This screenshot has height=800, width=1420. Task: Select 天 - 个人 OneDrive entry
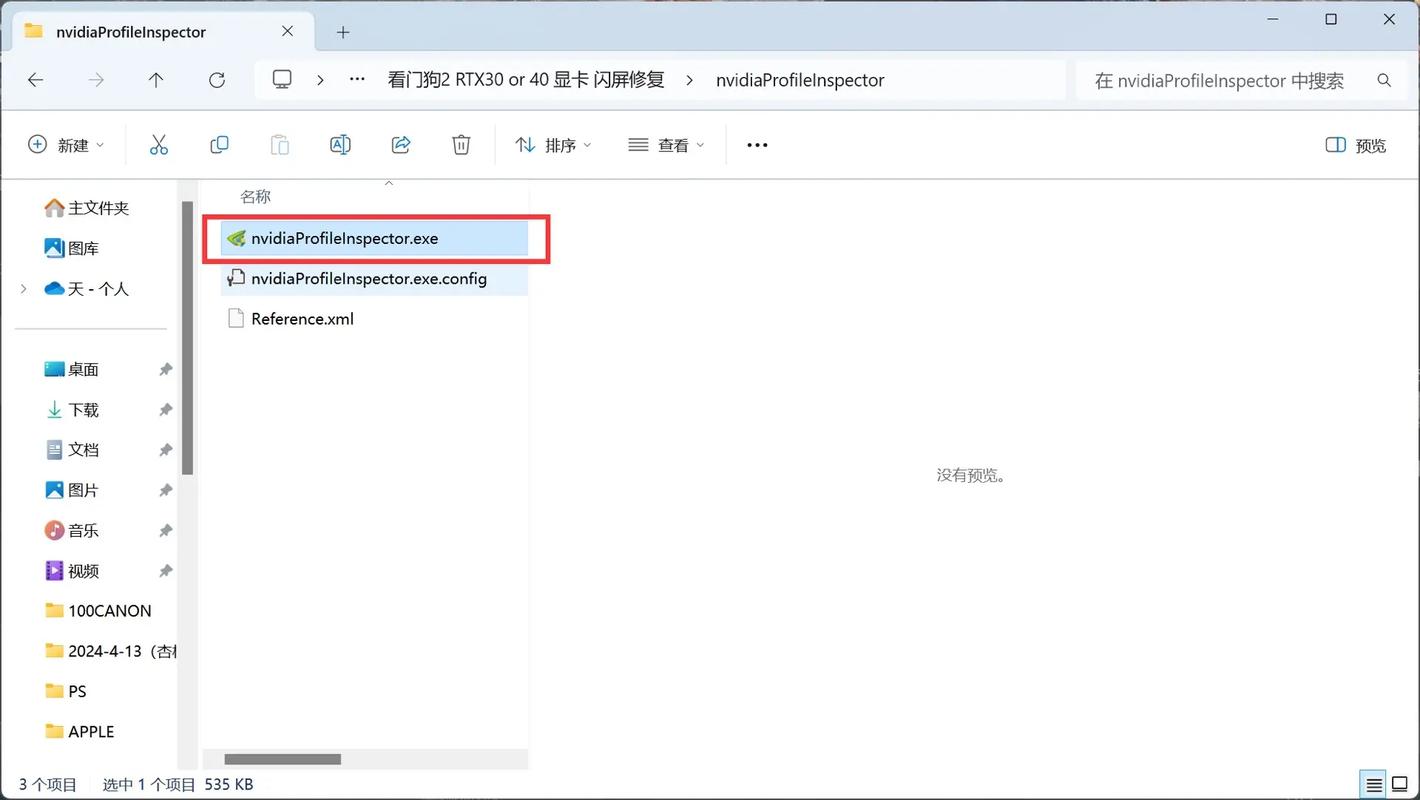click(x=87, y=289)
